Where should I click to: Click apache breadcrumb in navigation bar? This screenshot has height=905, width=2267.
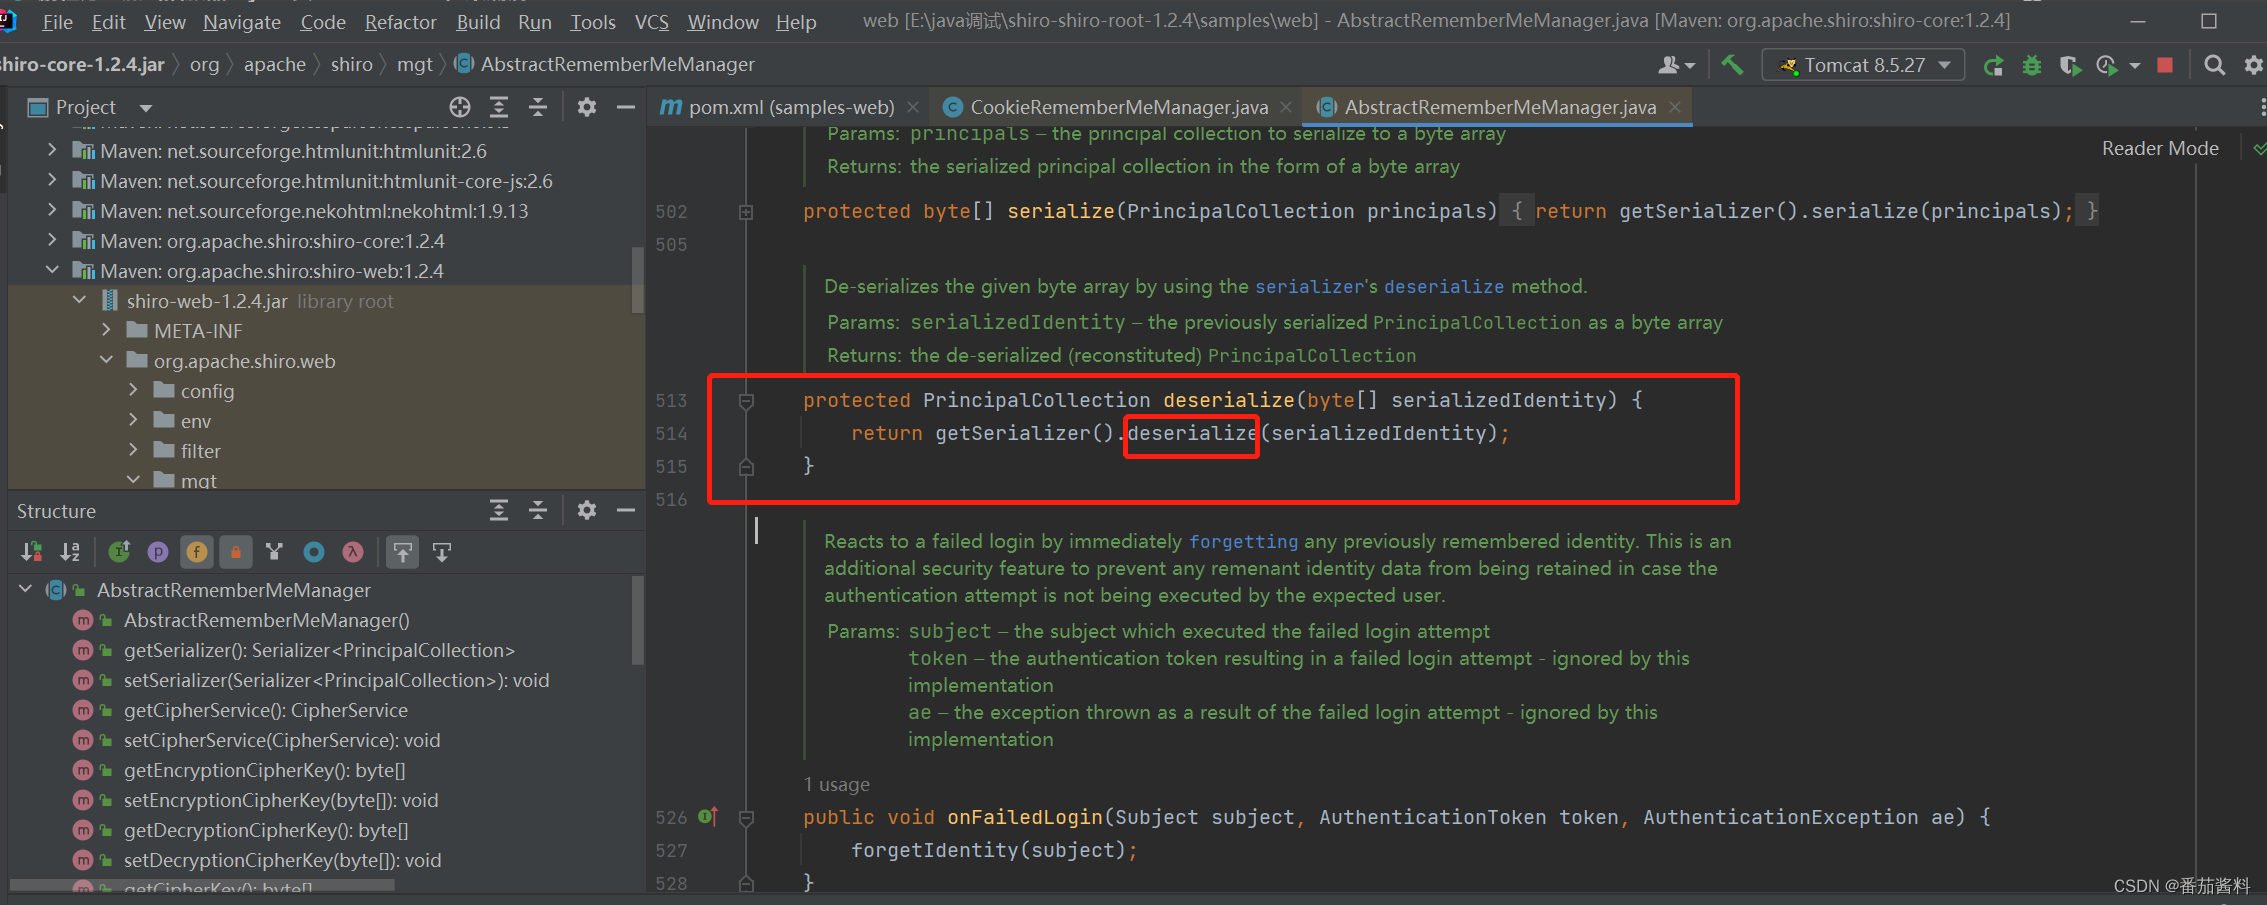(274, 64)
